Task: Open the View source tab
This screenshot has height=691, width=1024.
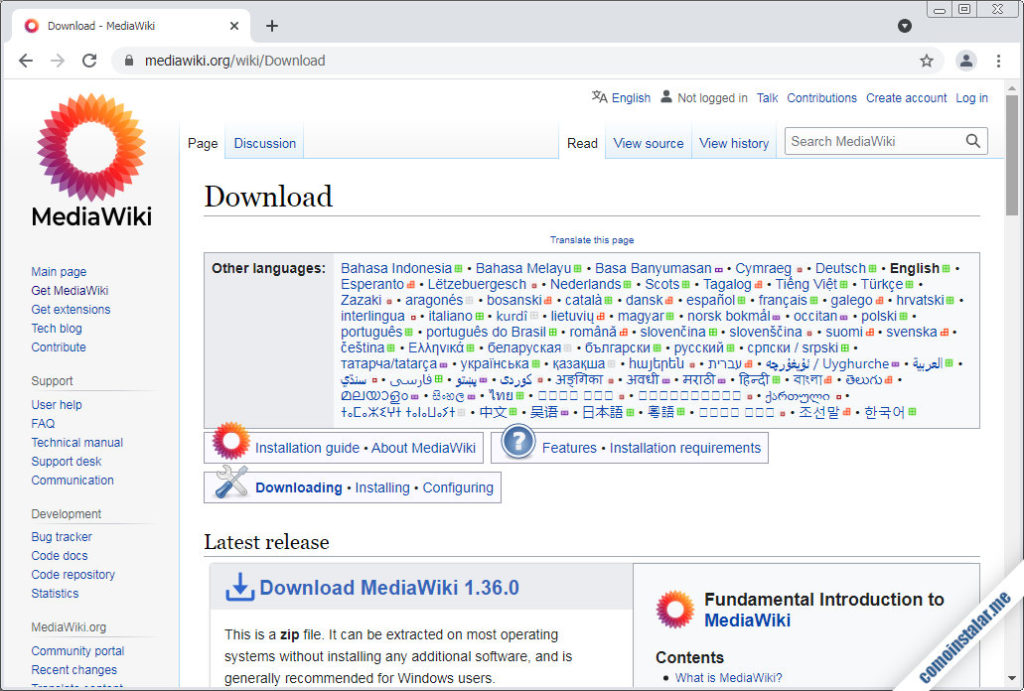Action: (648, 143)
